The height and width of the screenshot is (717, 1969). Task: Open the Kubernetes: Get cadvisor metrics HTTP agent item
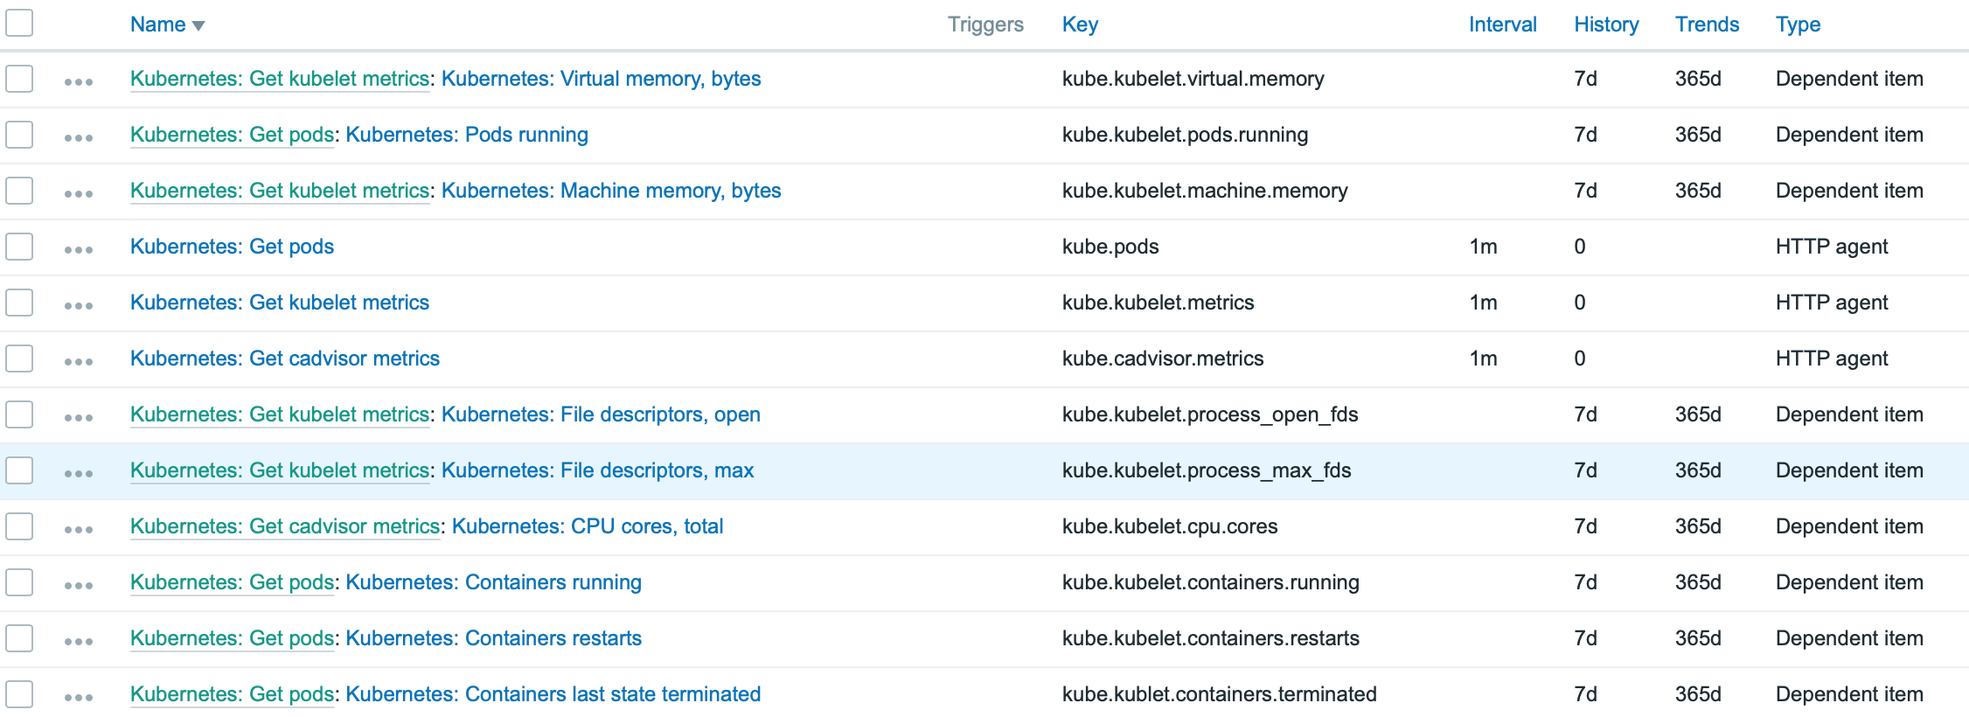[285, 359]
